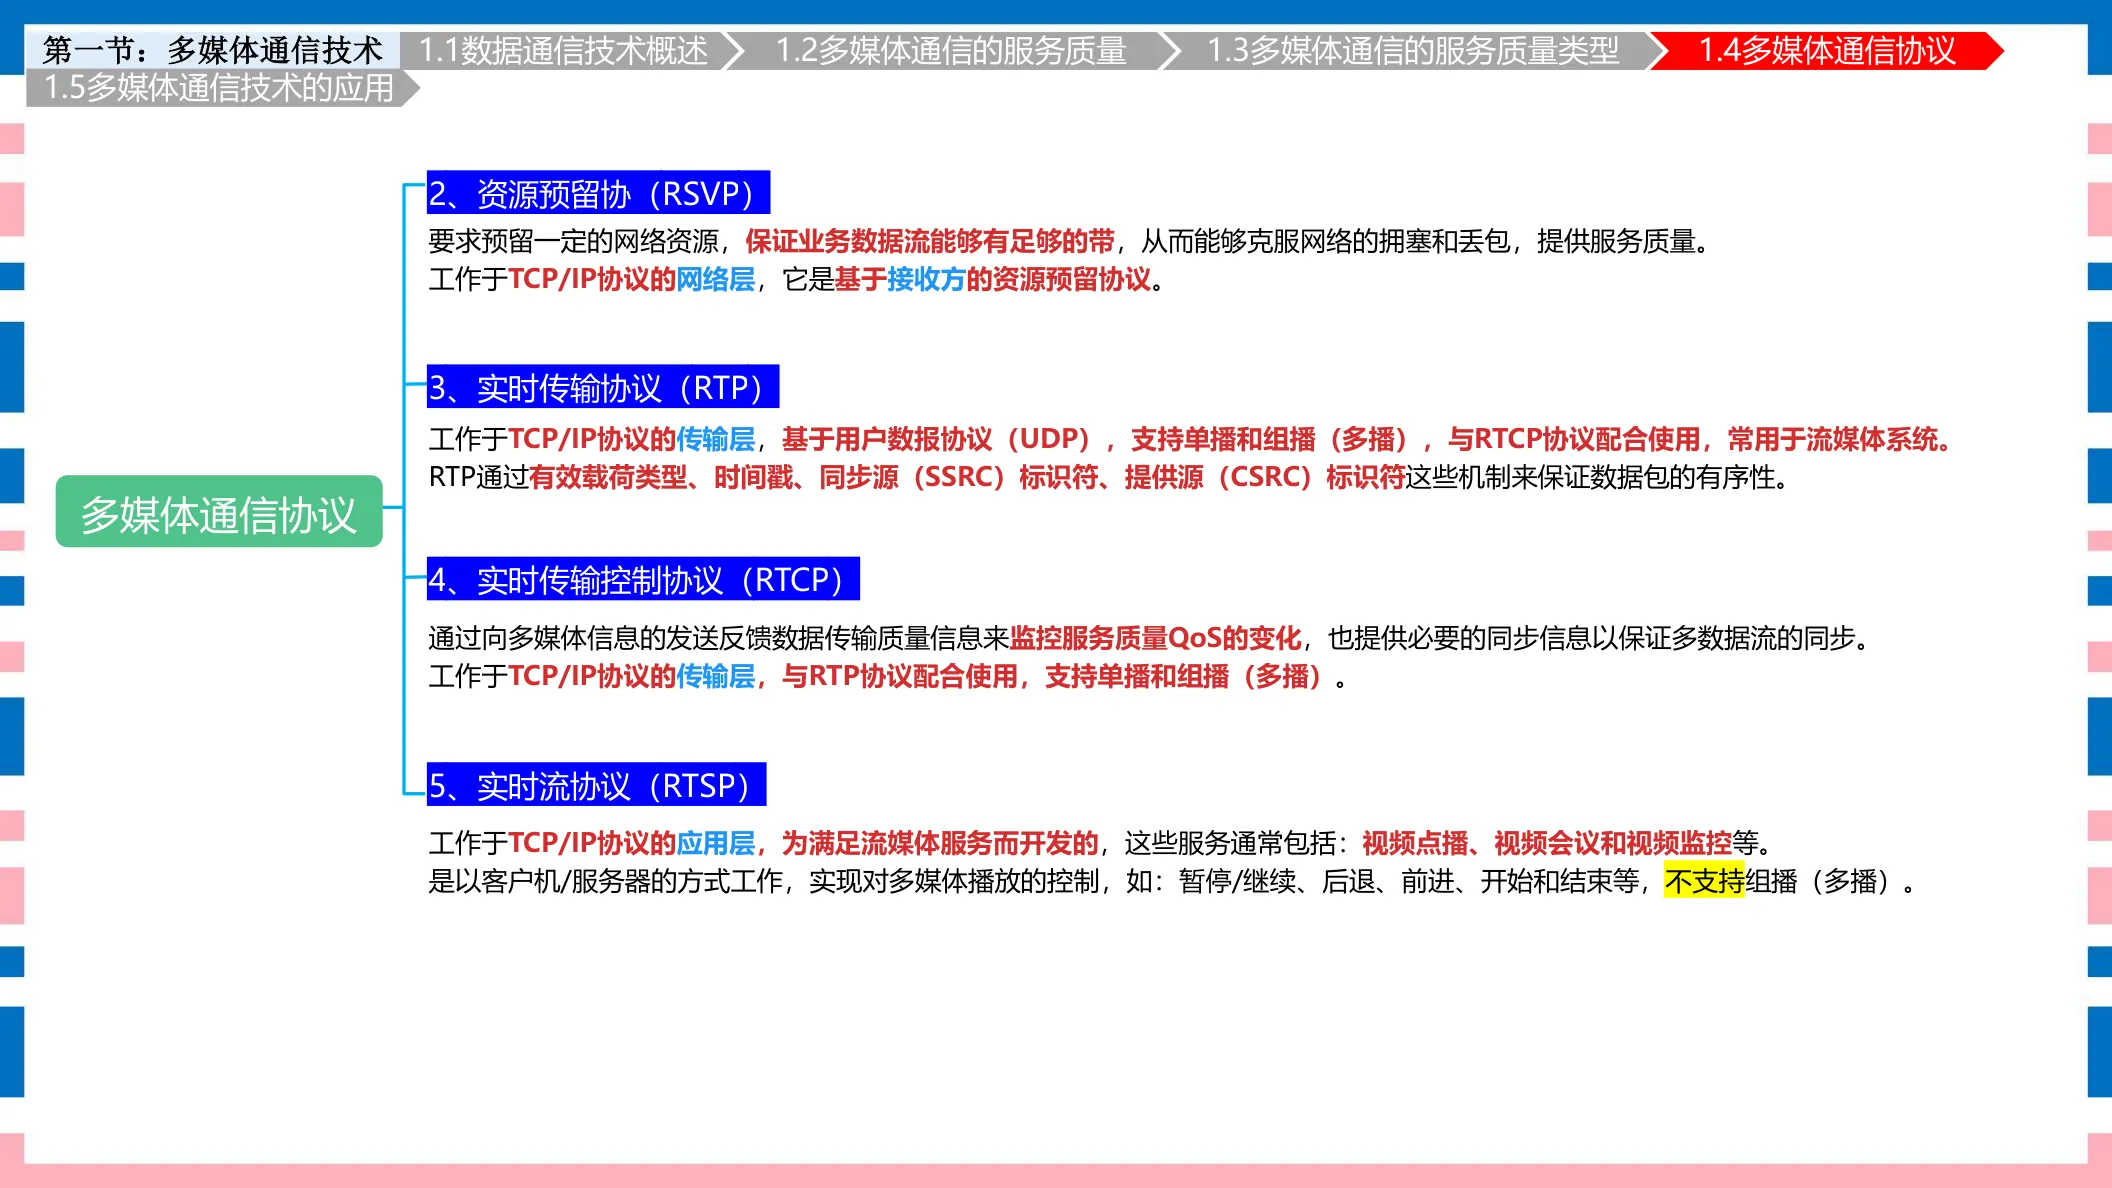Image resolution: width=2112 pixels, height=1188 pixels.
Task: Click heading 3、实时传输协议（RTP）
Action: click(x=603, y=387)
